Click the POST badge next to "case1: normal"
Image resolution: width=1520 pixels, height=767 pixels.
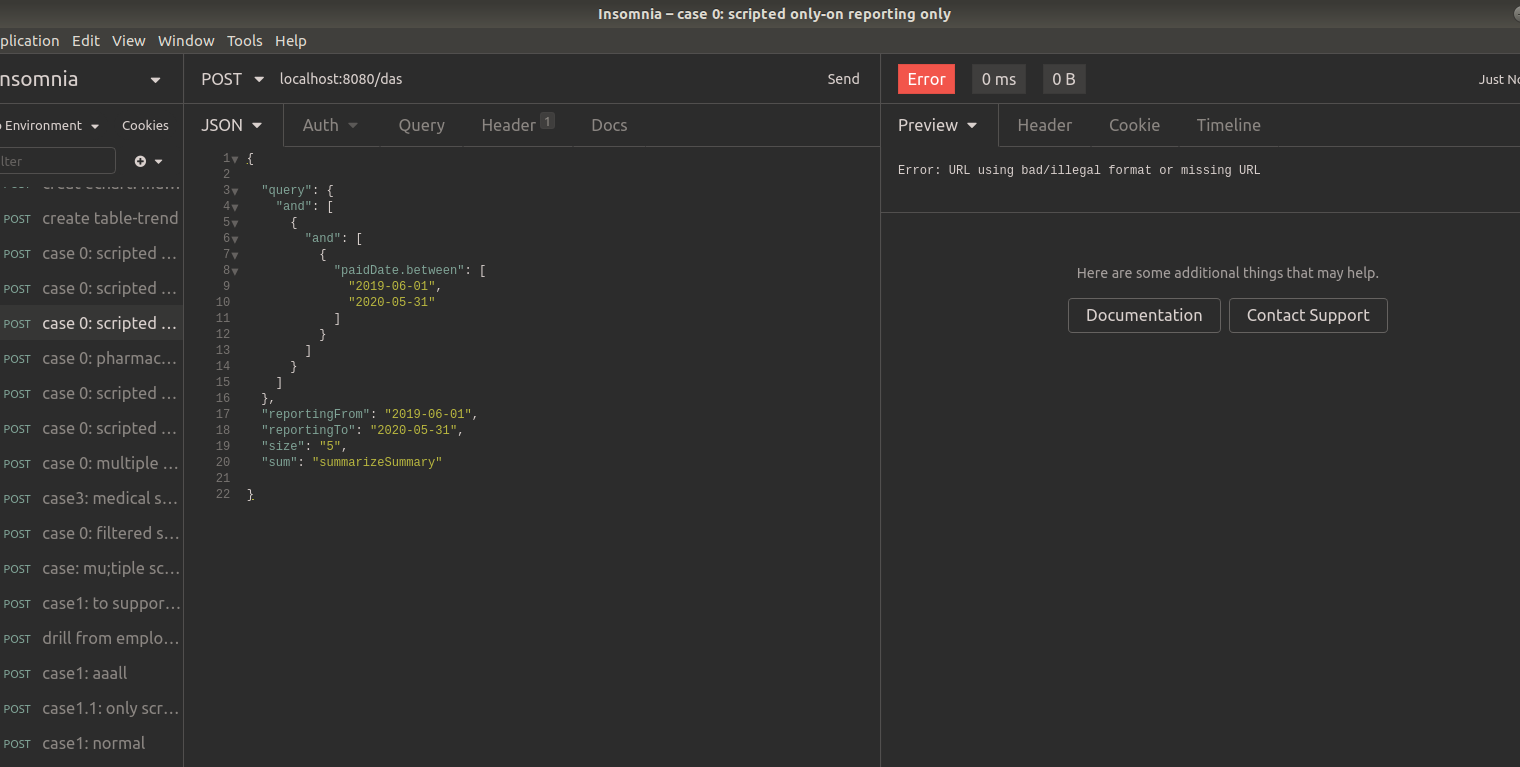(x=17, y=744)
